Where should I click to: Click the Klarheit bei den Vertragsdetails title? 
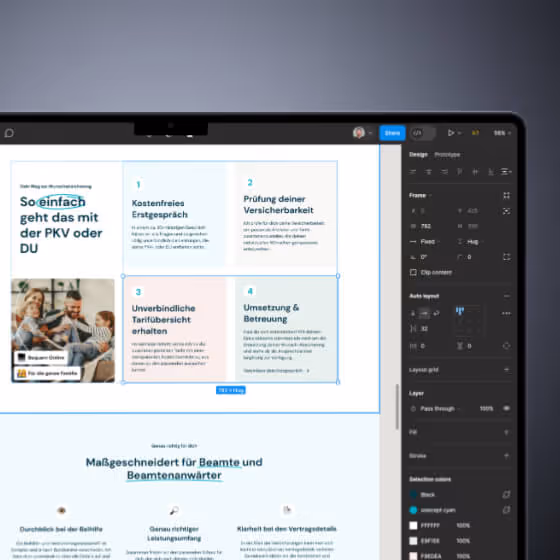(287, 529)
